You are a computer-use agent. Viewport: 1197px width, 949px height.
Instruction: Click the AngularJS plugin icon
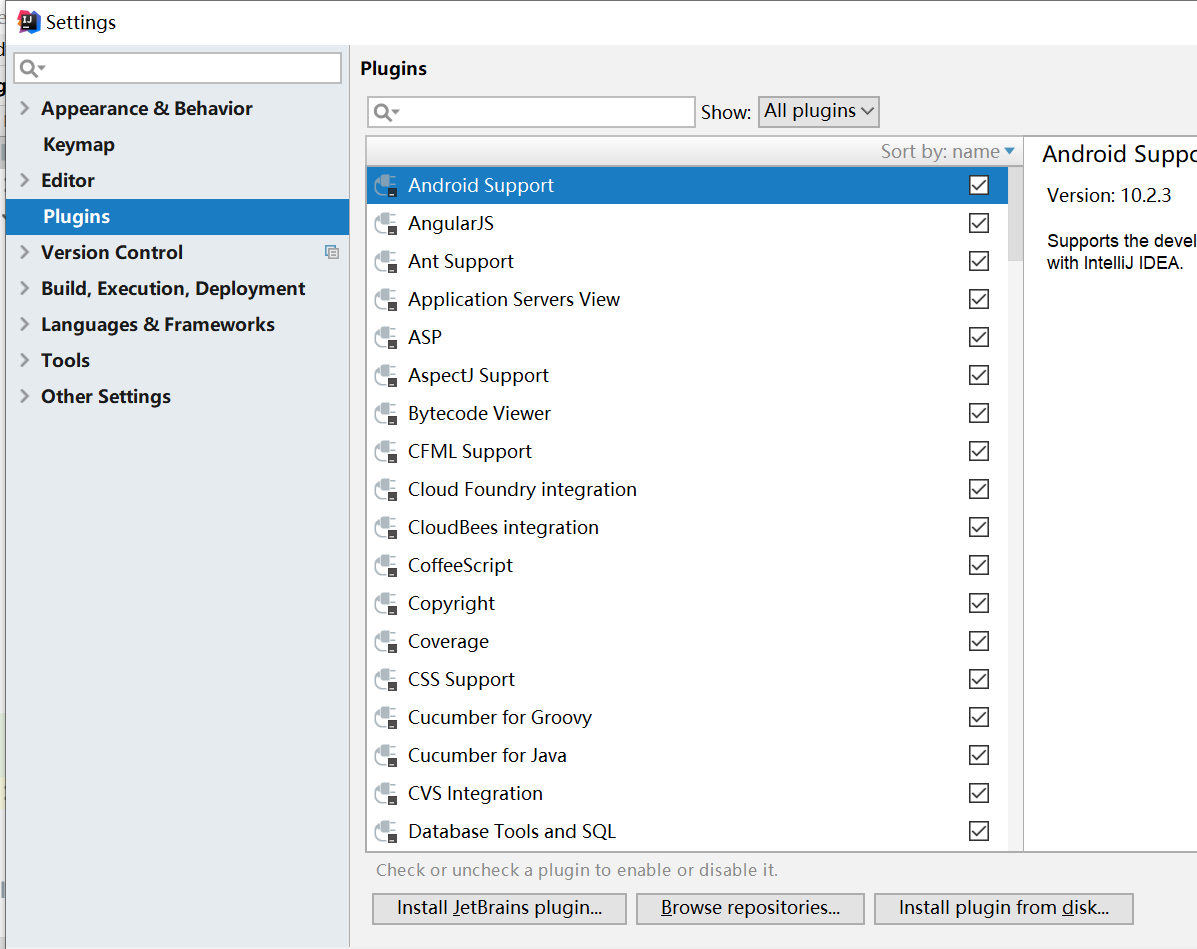[x=386, y=224]
